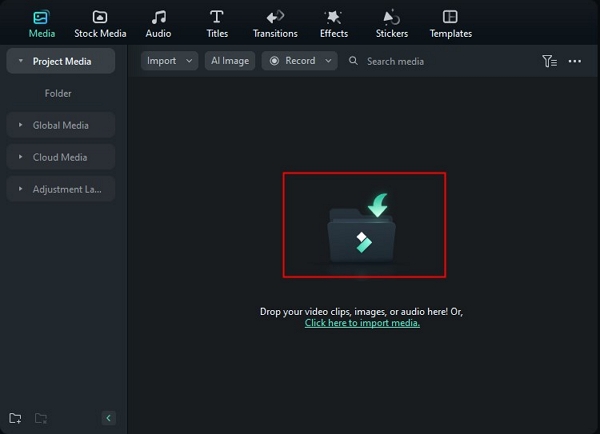Click the AI Image button
This screenshot has height=434, width=600.
(229, 61)
